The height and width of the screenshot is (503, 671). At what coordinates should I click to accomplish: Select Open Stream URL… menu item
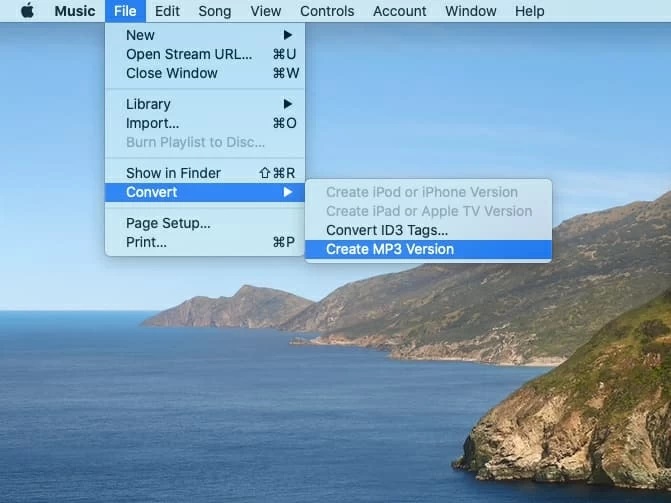189,54
